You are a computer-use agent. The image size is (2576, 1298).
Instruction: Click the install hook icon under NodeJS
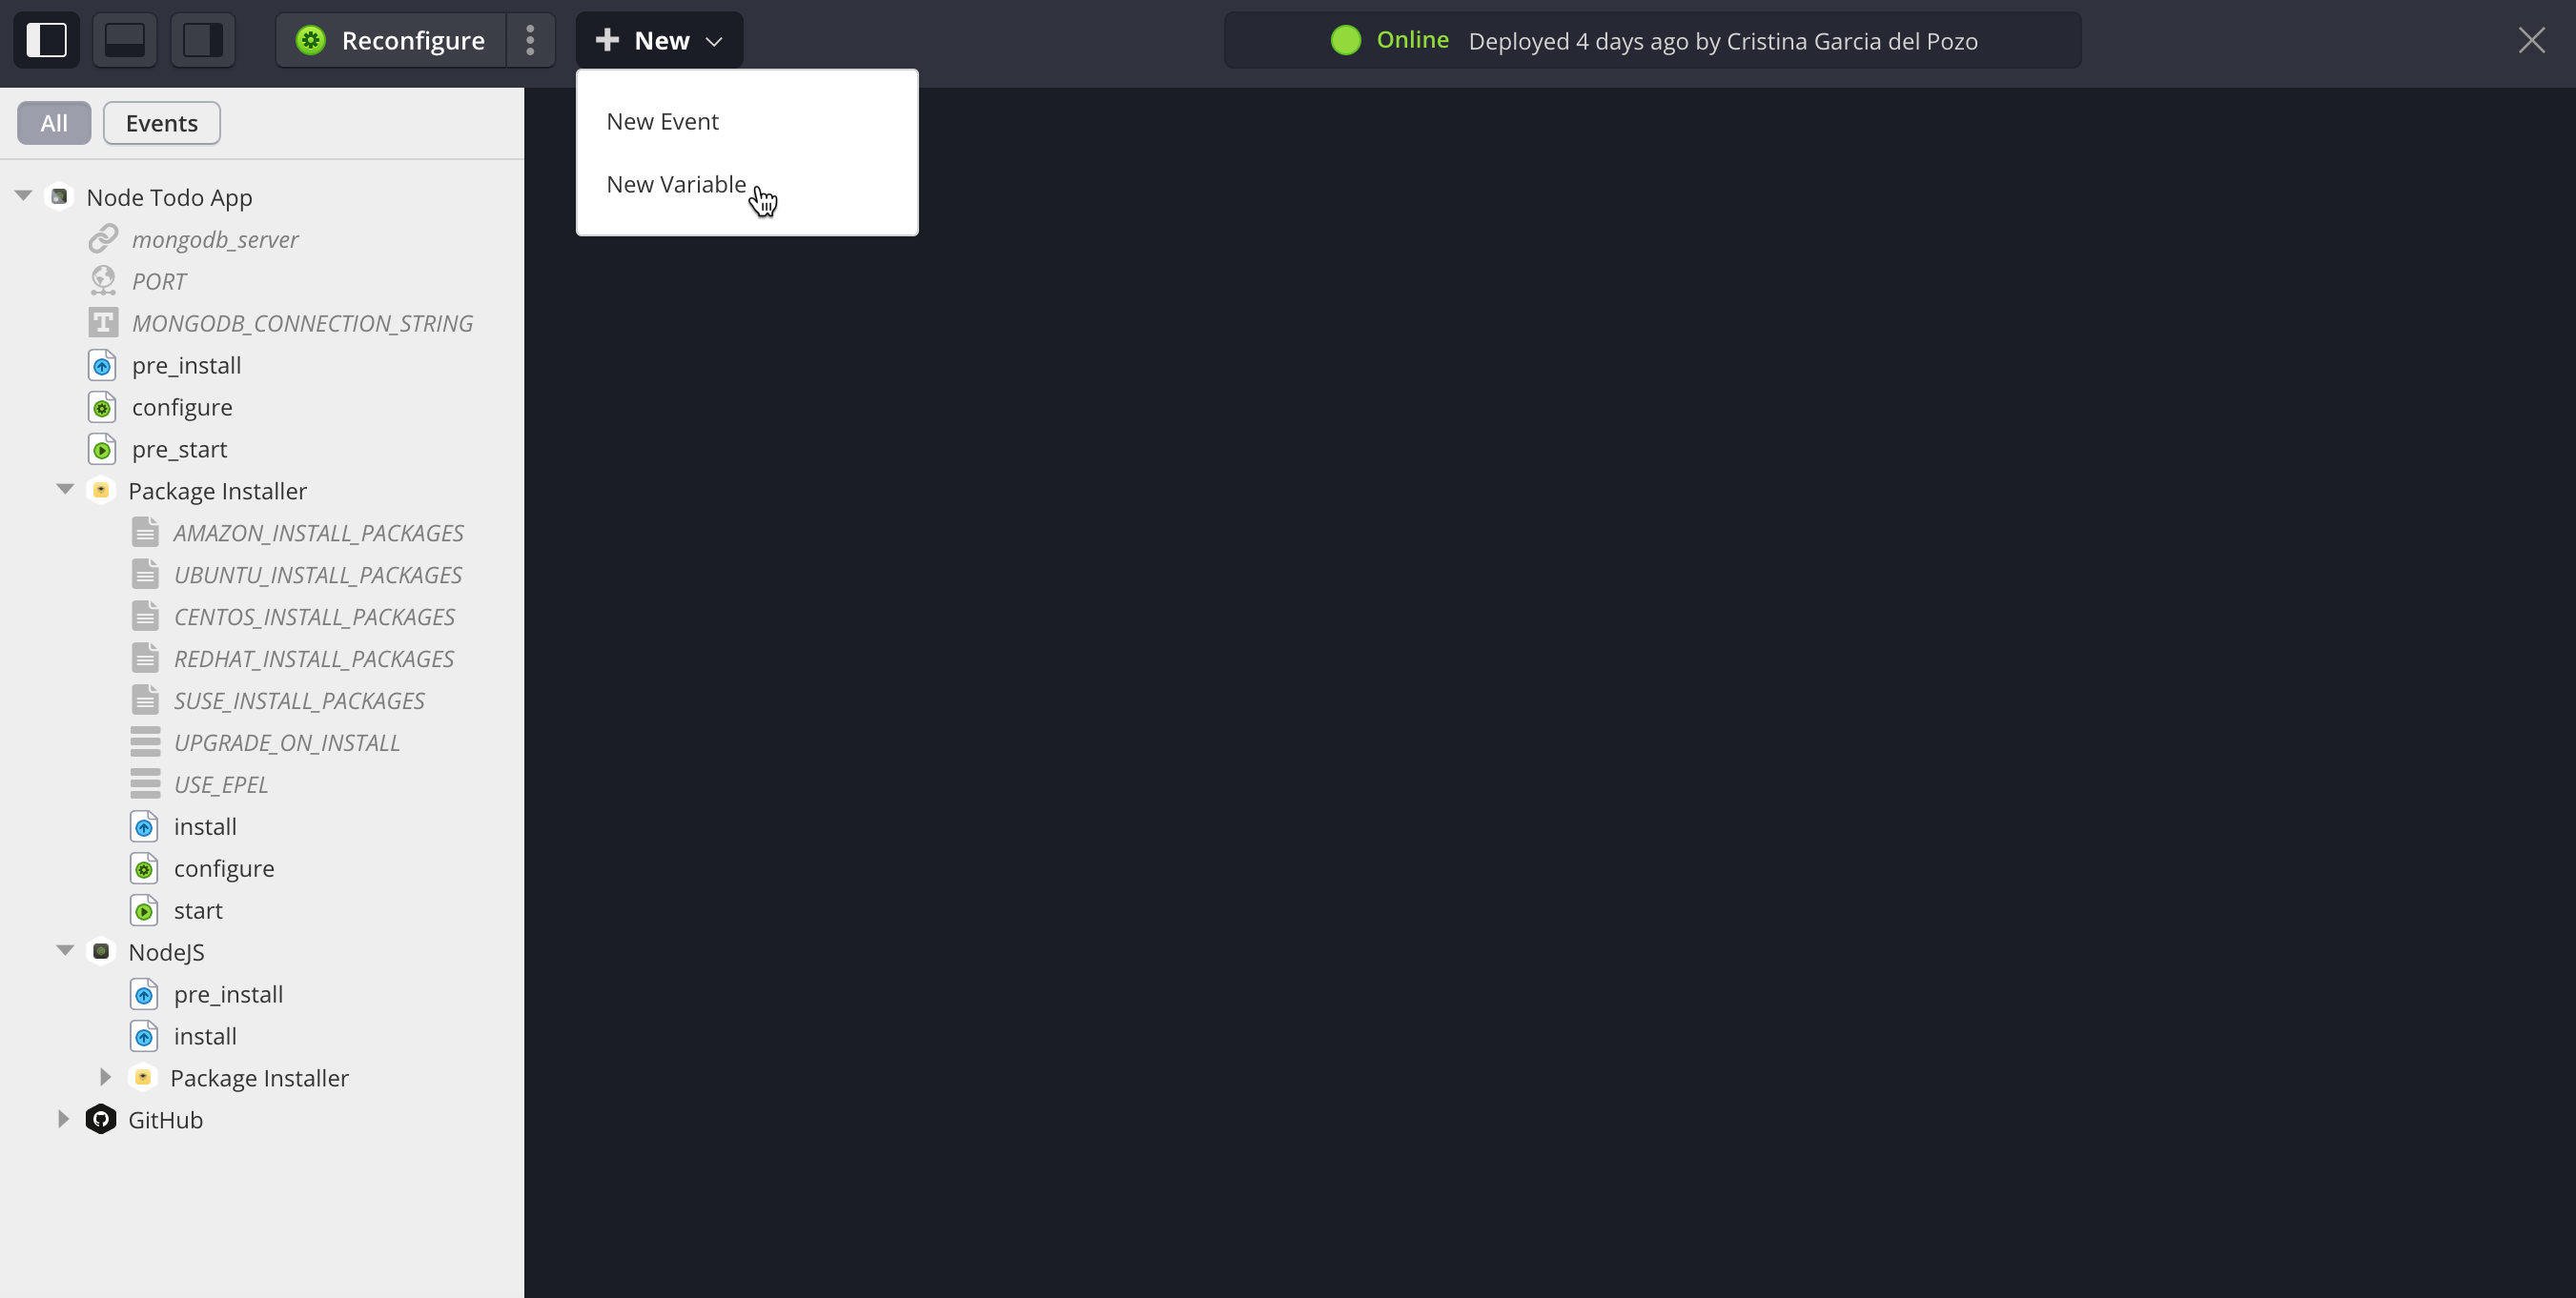point(144,1035)
